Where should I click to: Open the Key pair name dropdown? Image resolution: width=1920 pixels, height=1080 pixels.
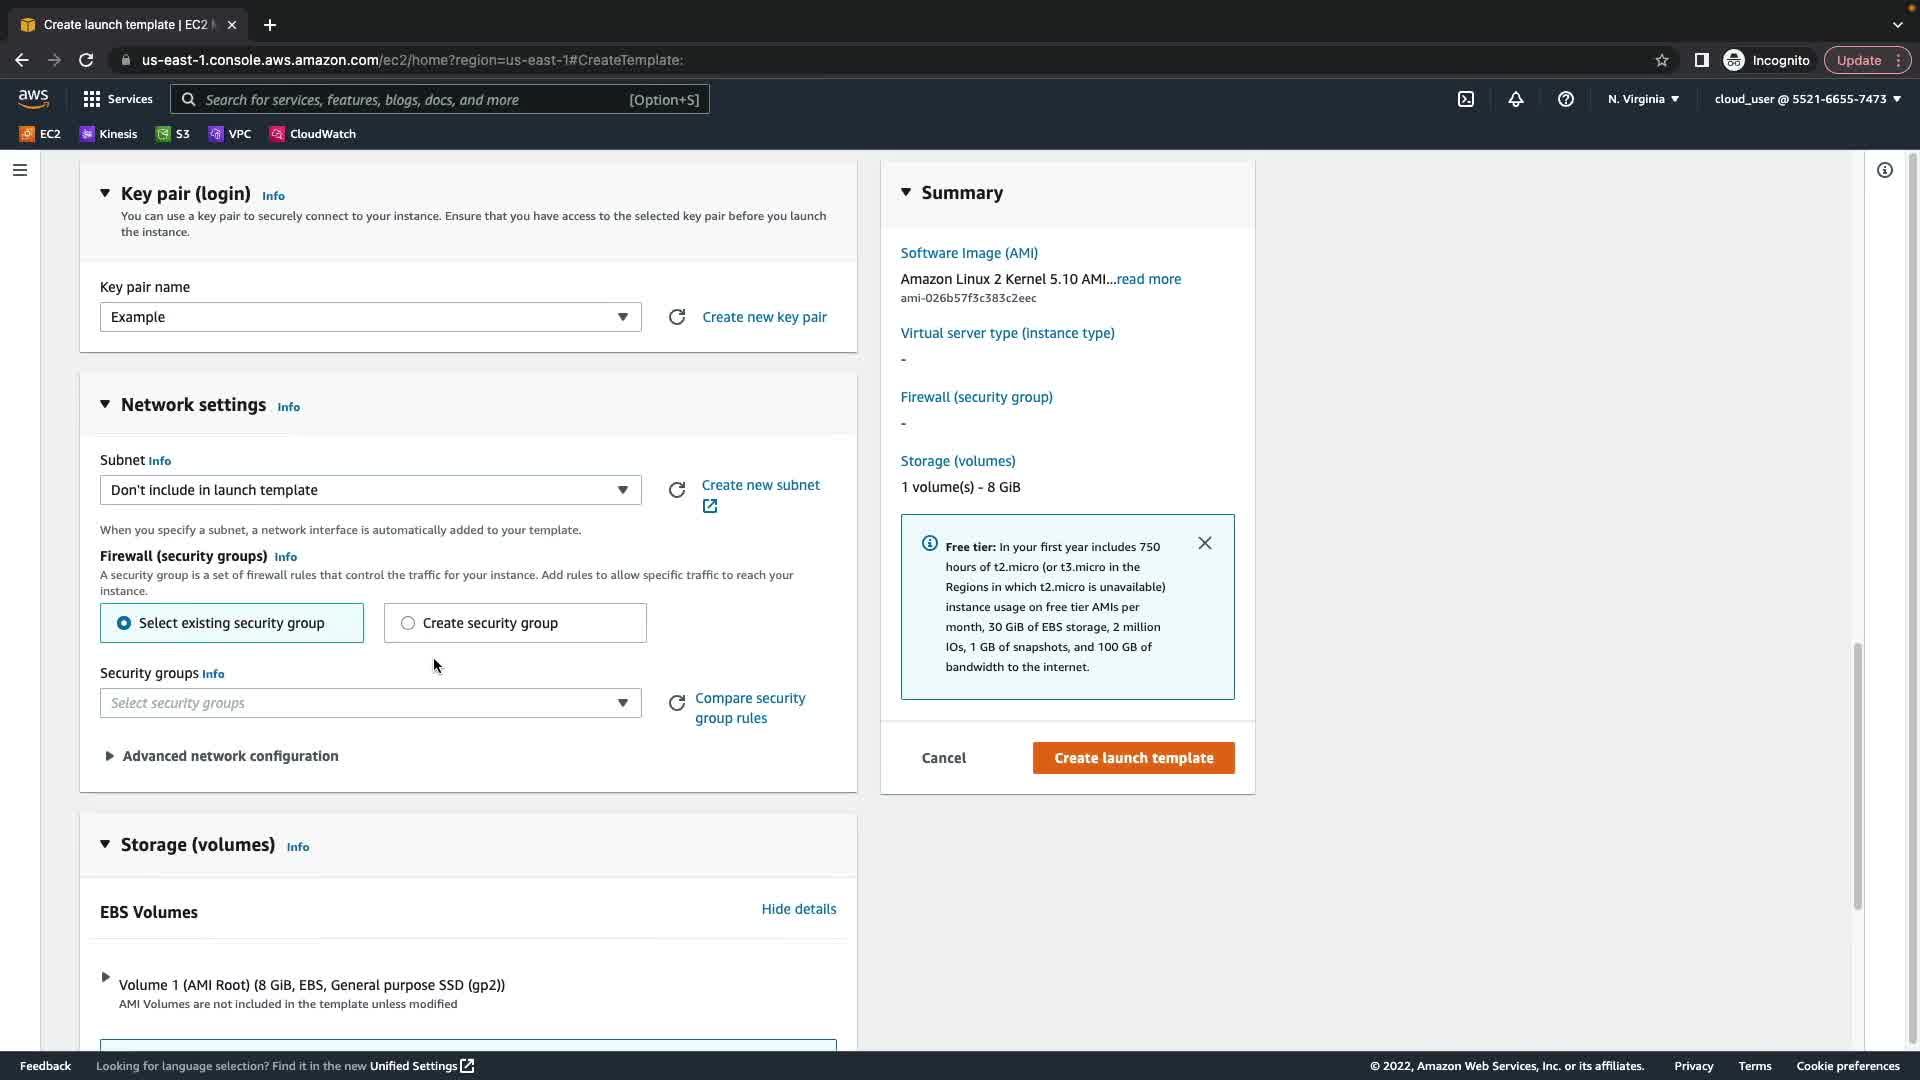370,317
